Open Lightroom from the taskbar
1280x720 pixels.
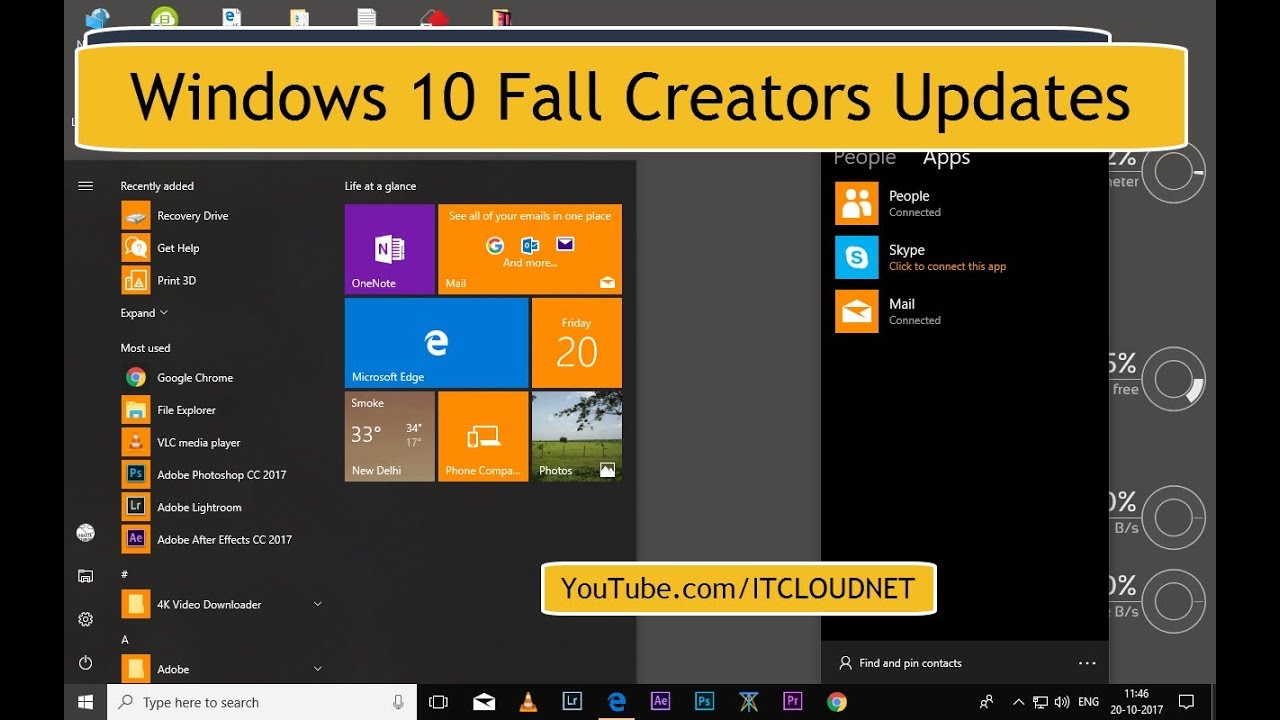point(572,702)
